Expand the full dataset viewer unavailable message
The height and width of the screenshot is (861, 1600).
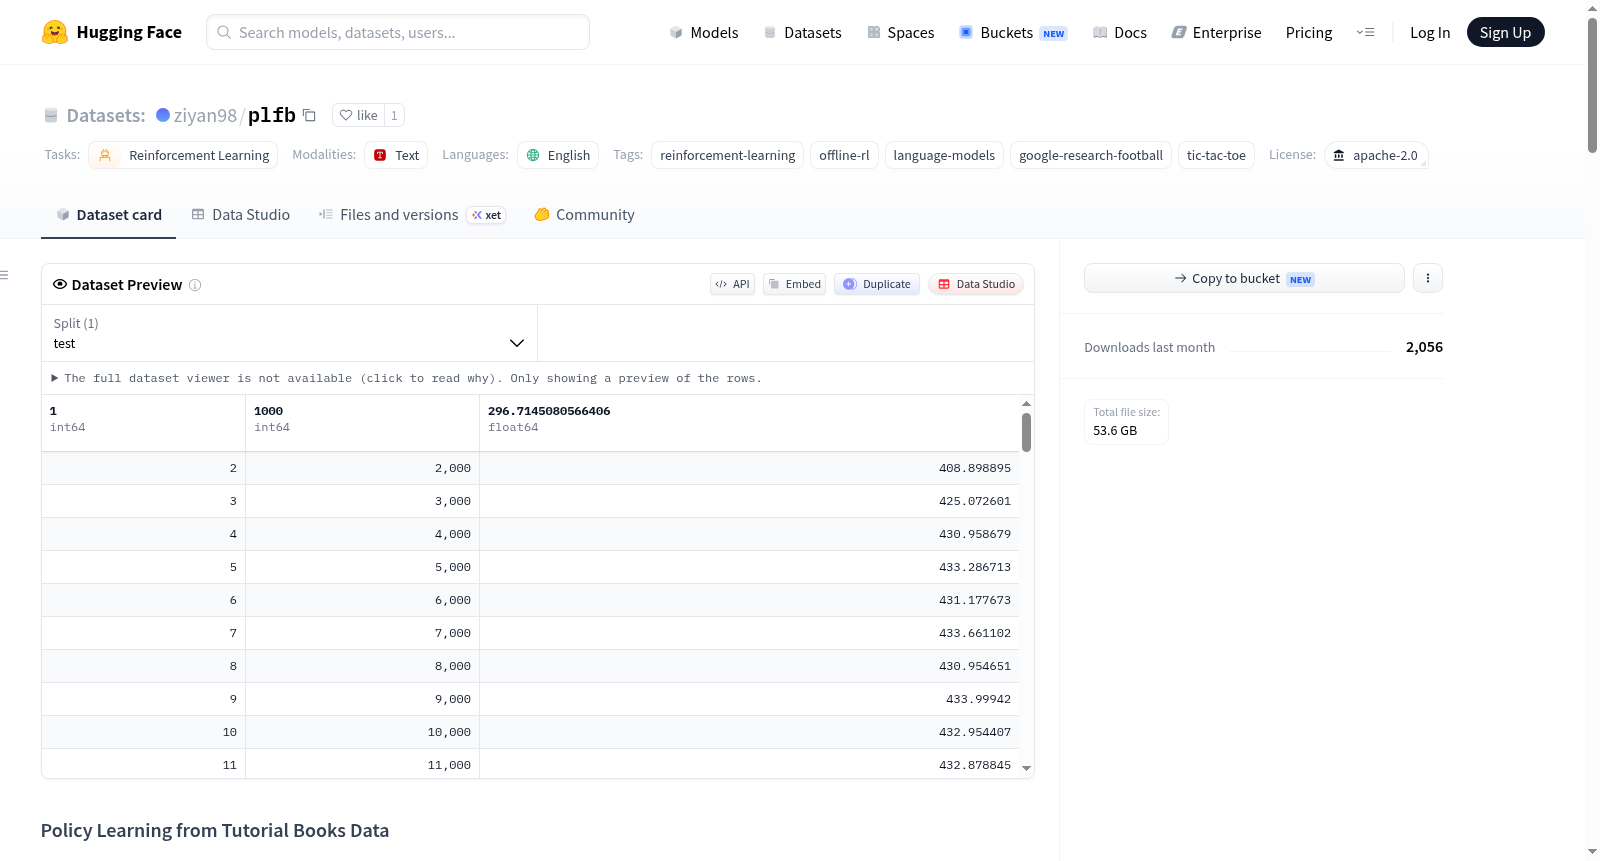[406, 378]
